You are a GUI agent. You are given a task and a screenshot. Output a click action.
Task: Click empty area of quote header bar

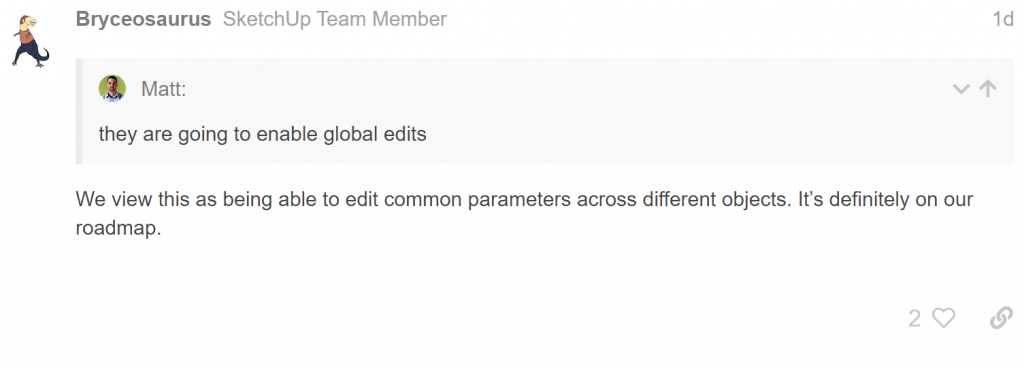tap(562, 89)
